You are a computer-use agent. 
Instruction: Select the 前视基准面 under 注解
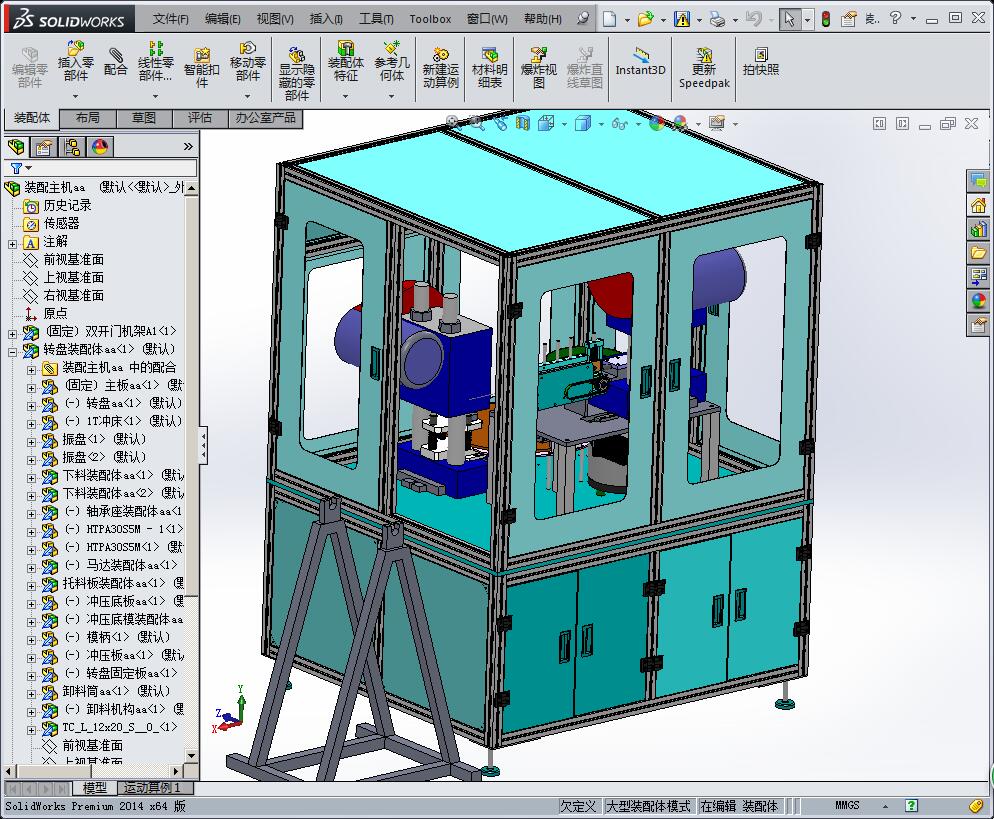click(x=74, y=259)
